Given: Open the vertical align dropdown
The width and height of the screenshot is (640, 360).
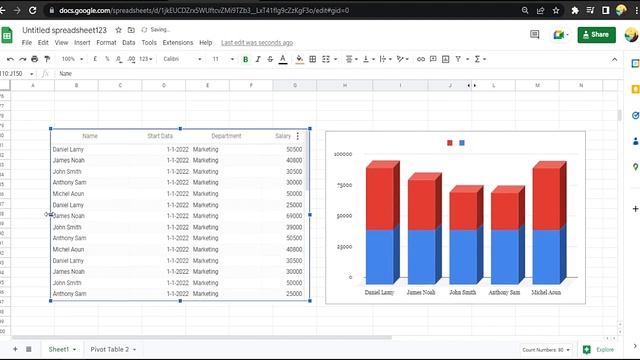Looking at the screenshot, I should coord(369,59).
